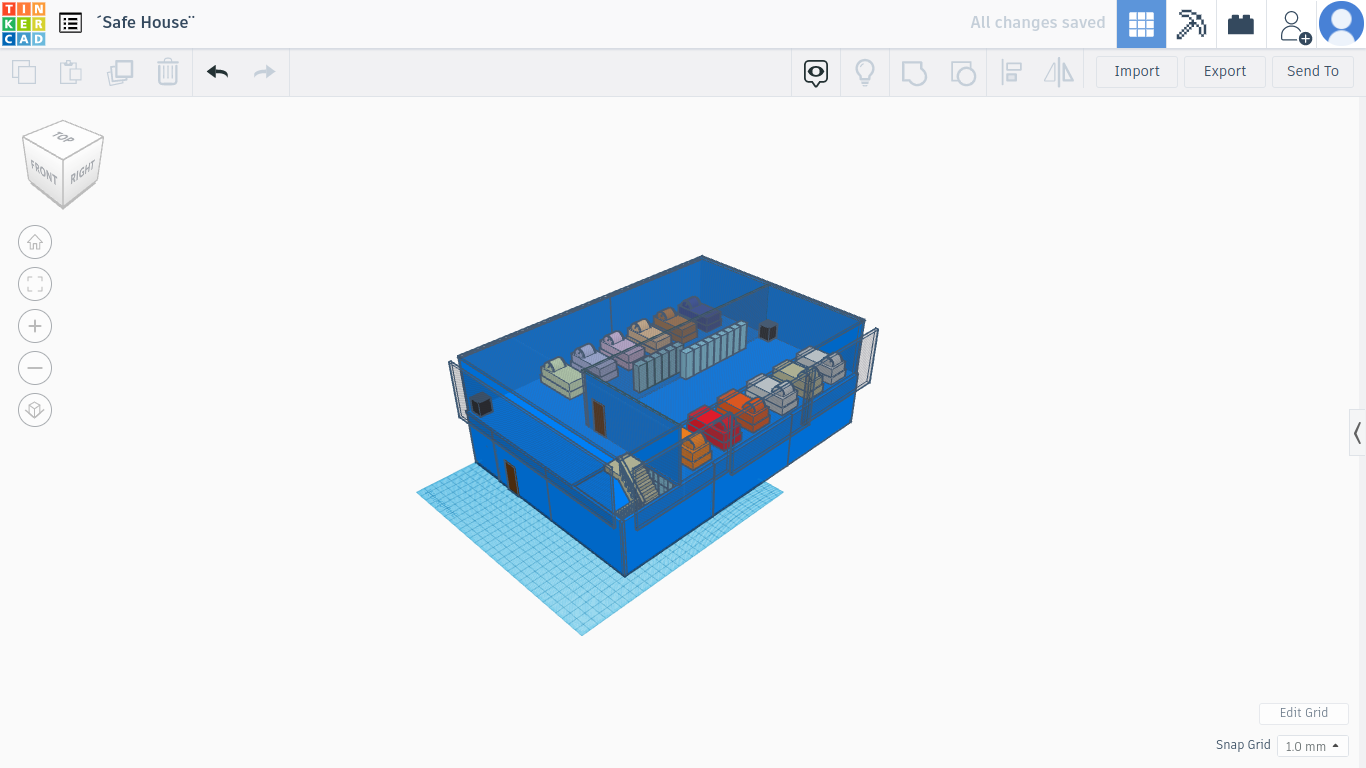
Task: Switch to Bricks mode
Action: [x=1241, y=24]
